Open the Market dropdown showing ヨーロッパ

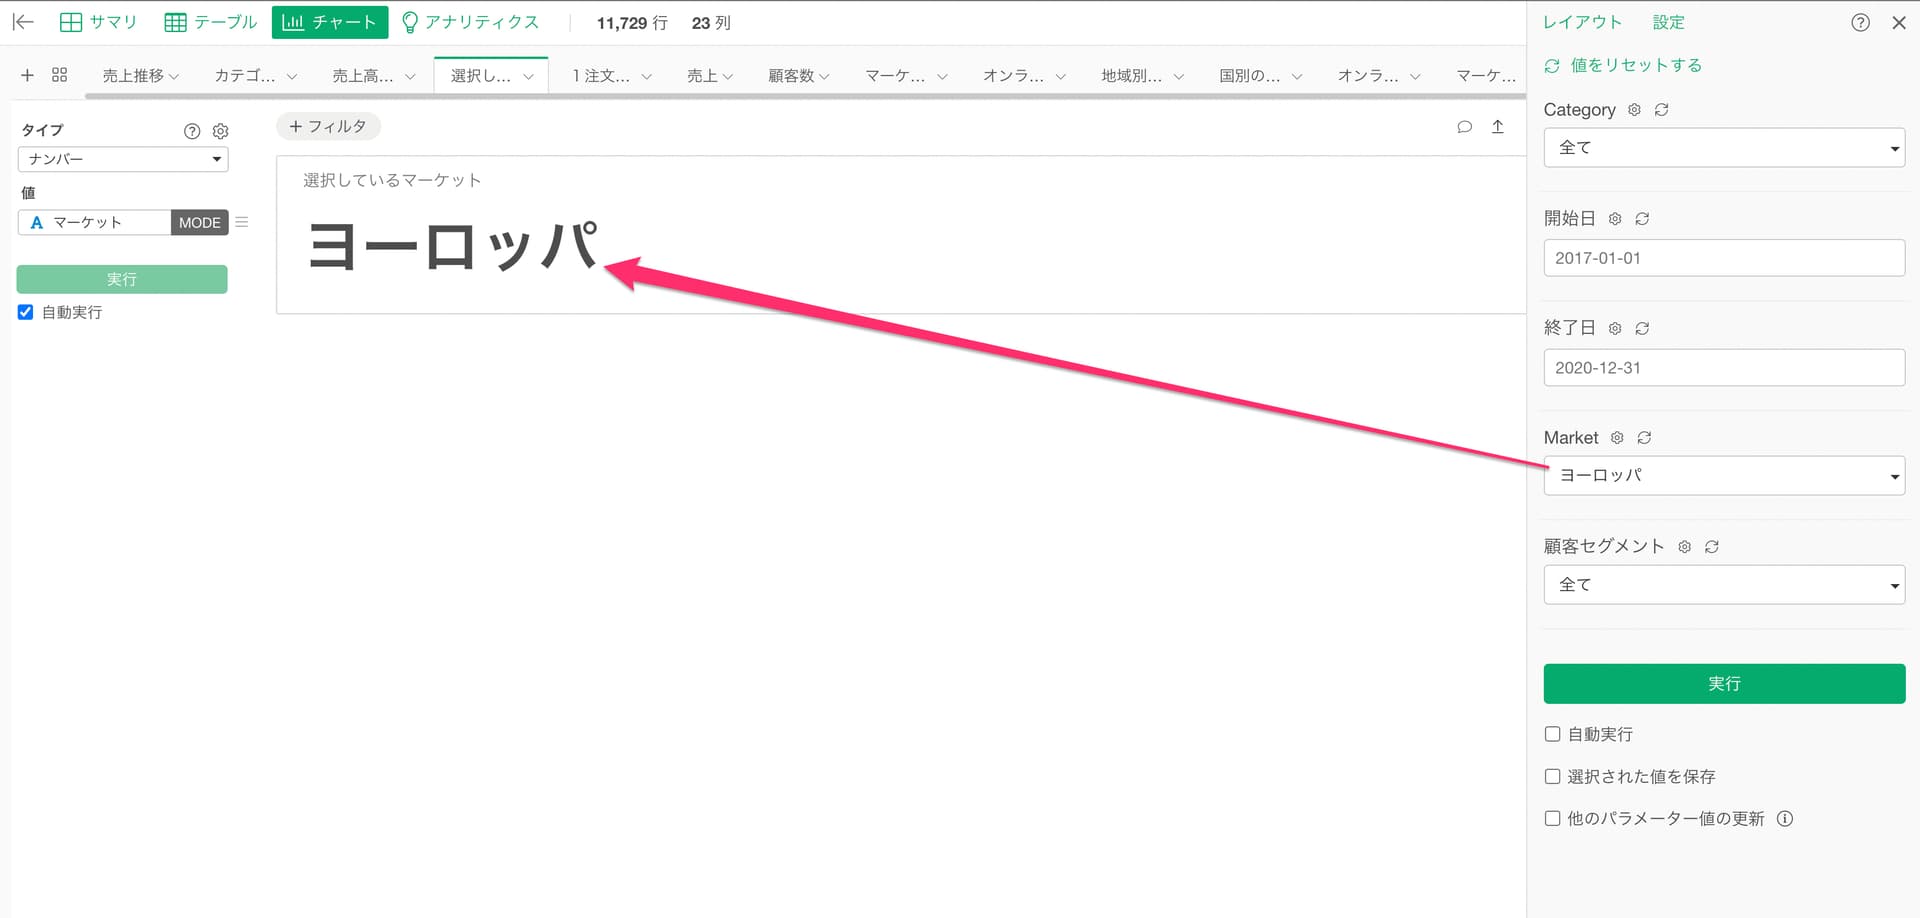(x=1723, y=476)
